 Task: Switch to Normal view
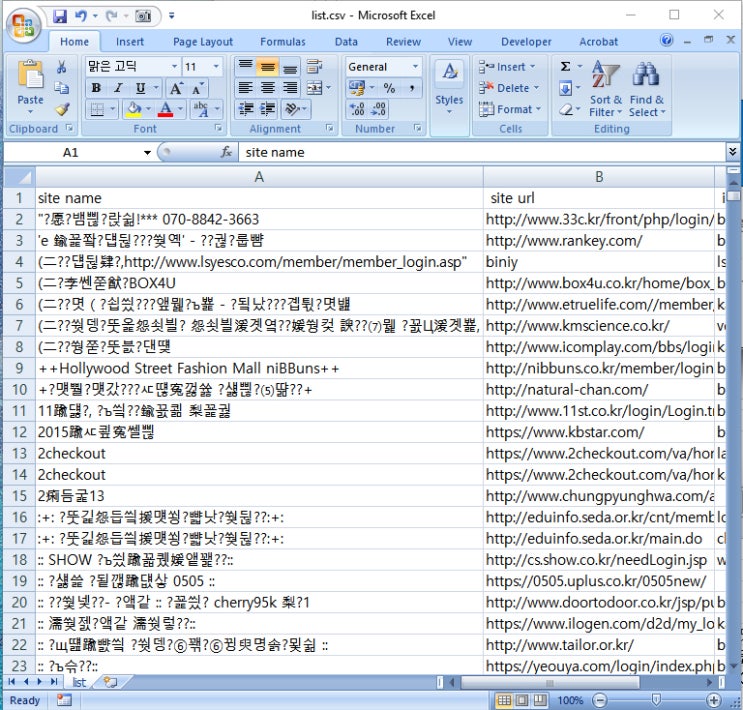coord(504,700)
